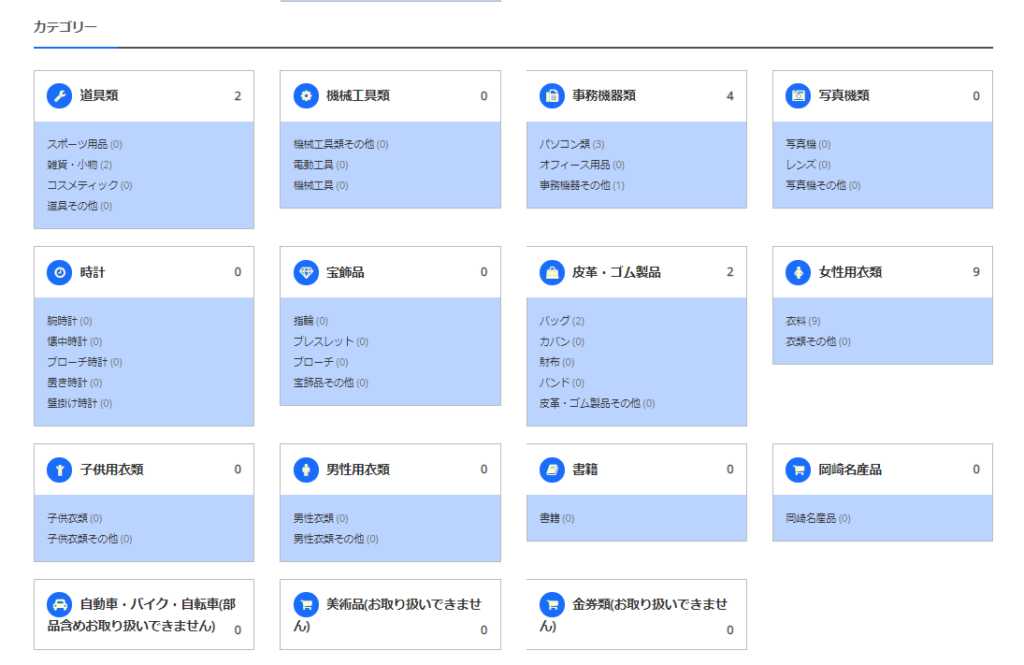Click the book icon beside 書籍
The image size is (1024, 665).
coord(552,469)
